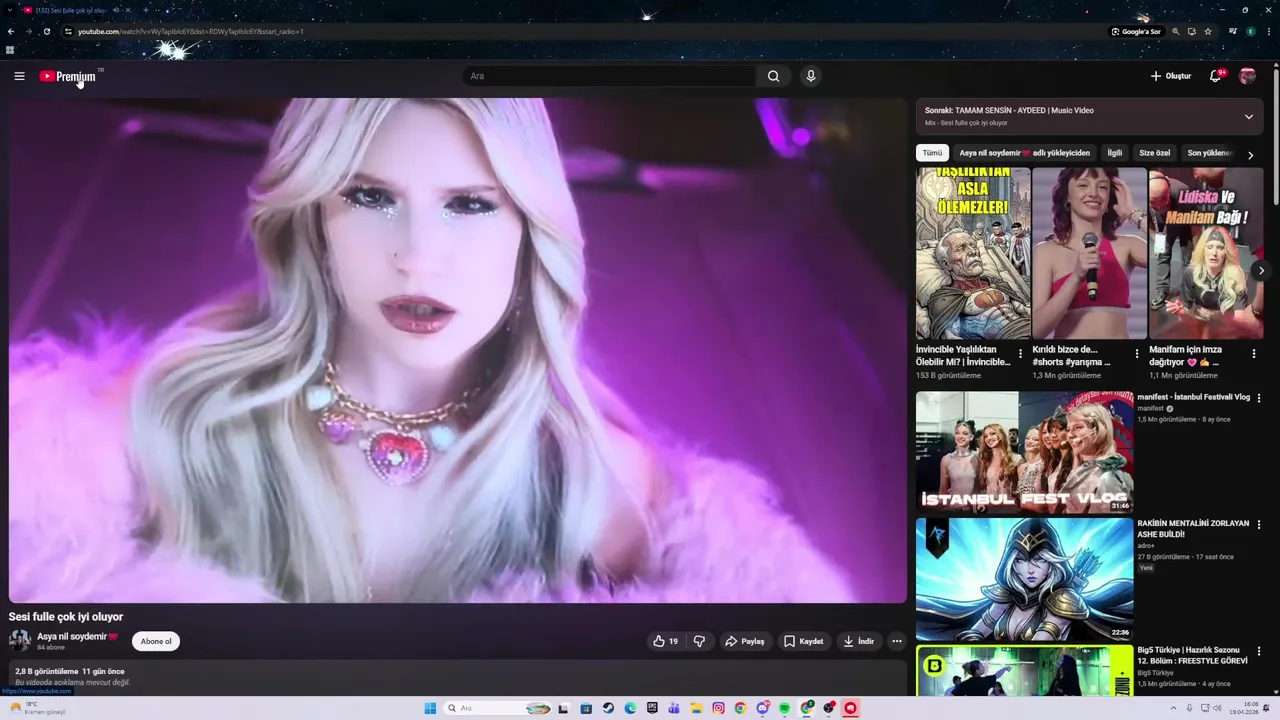Download video with İndir button
The image size is (1280, 720).
[x=859, y=641]
